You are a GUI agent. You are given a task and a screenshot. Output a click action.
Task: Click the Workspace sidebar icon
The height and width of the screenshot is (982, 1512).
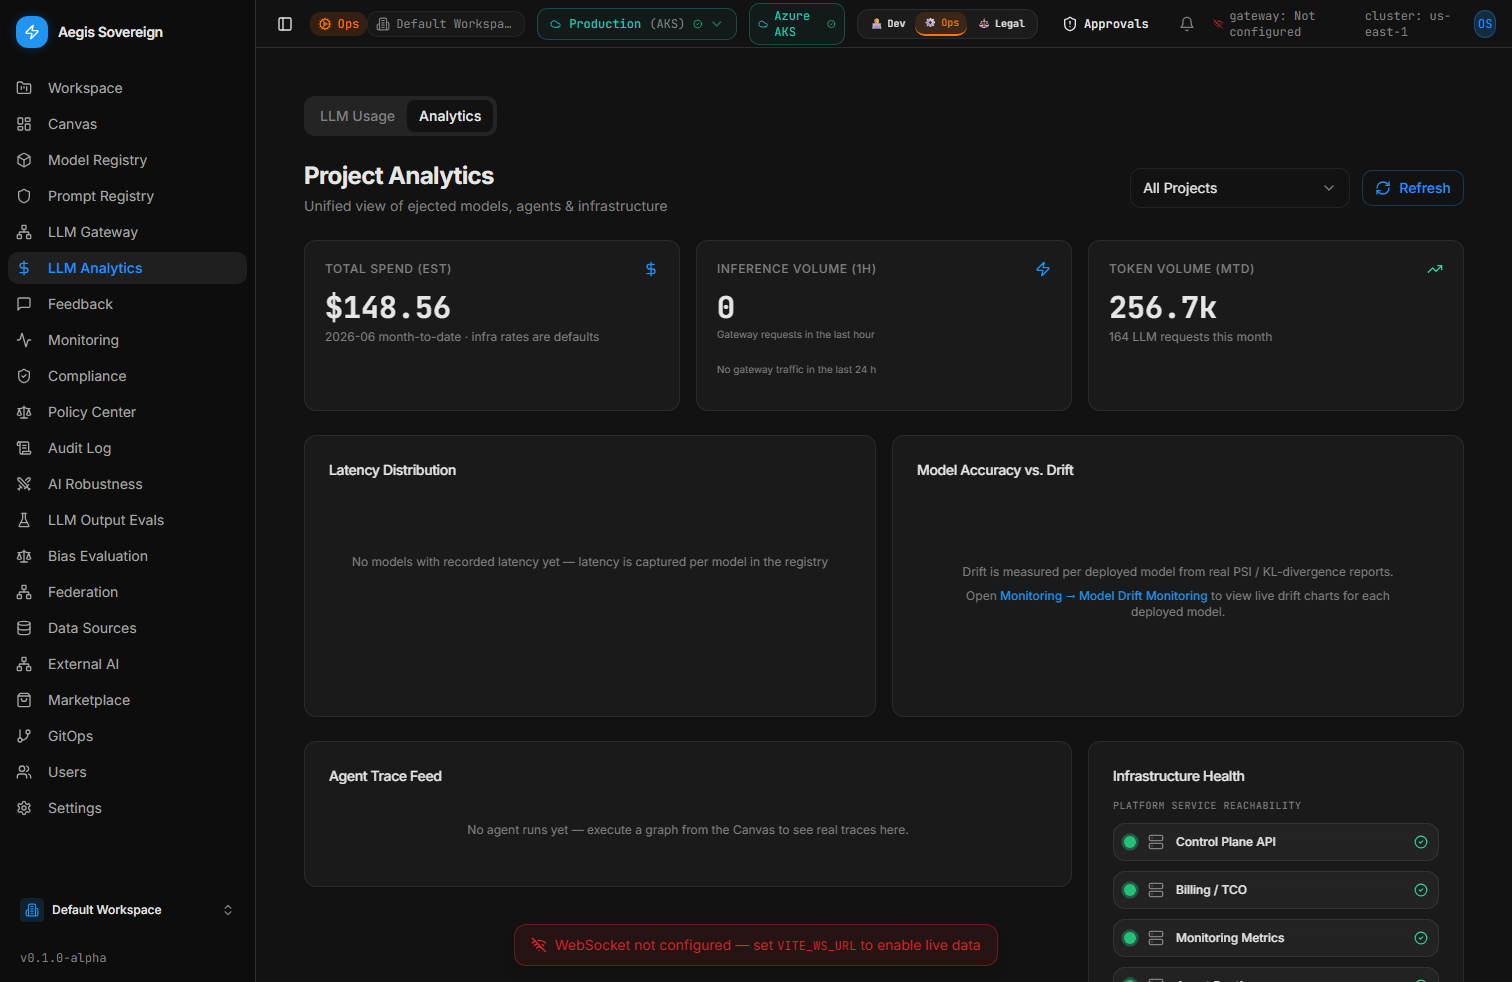[x=24, y=88]
